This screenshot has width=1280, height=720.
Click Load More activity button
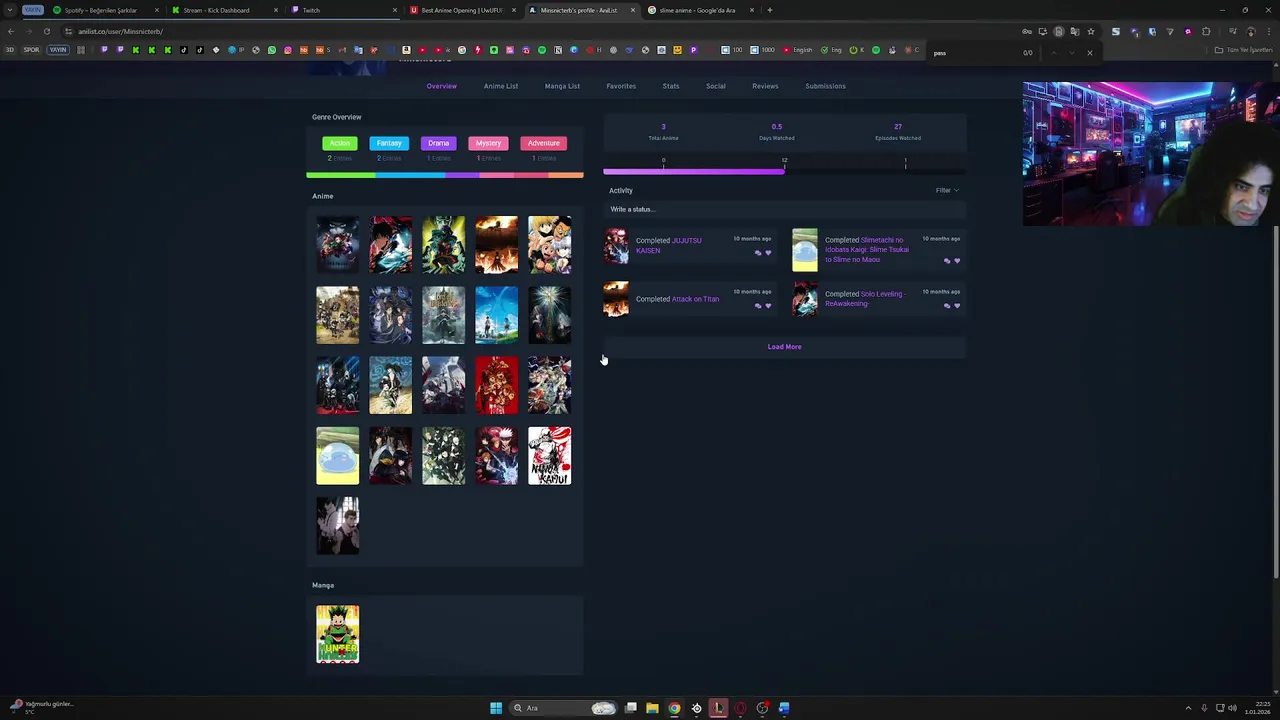785,347
